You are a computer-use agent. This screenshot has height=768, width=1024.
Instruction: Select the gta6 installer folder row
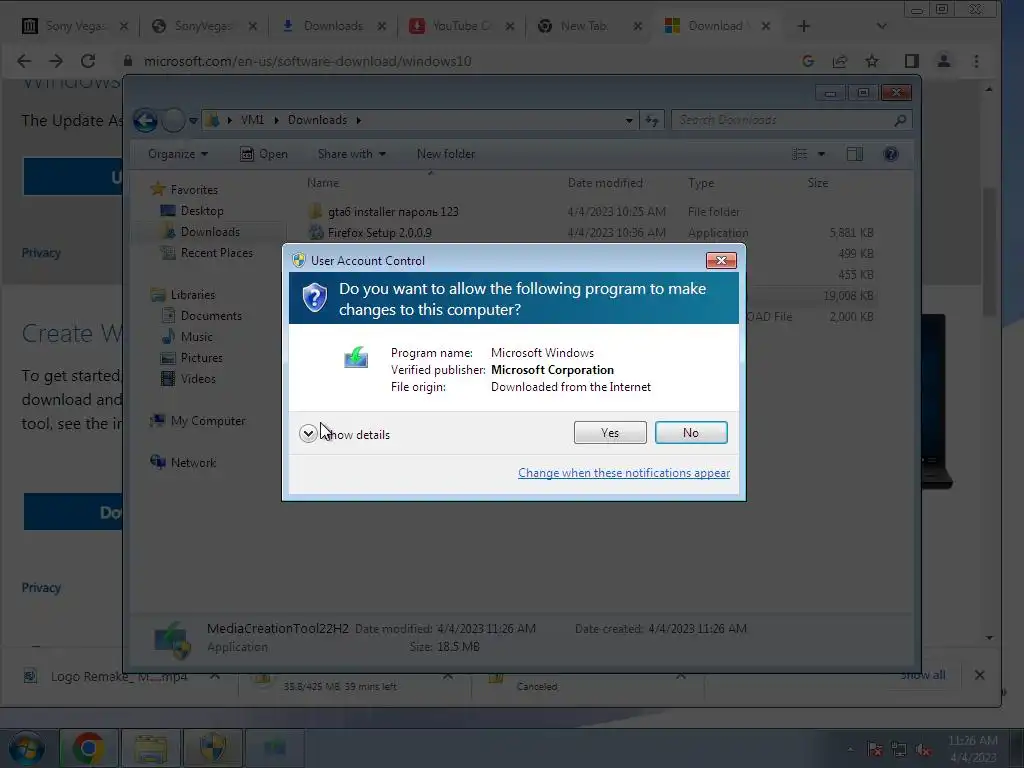pos(591,212)
